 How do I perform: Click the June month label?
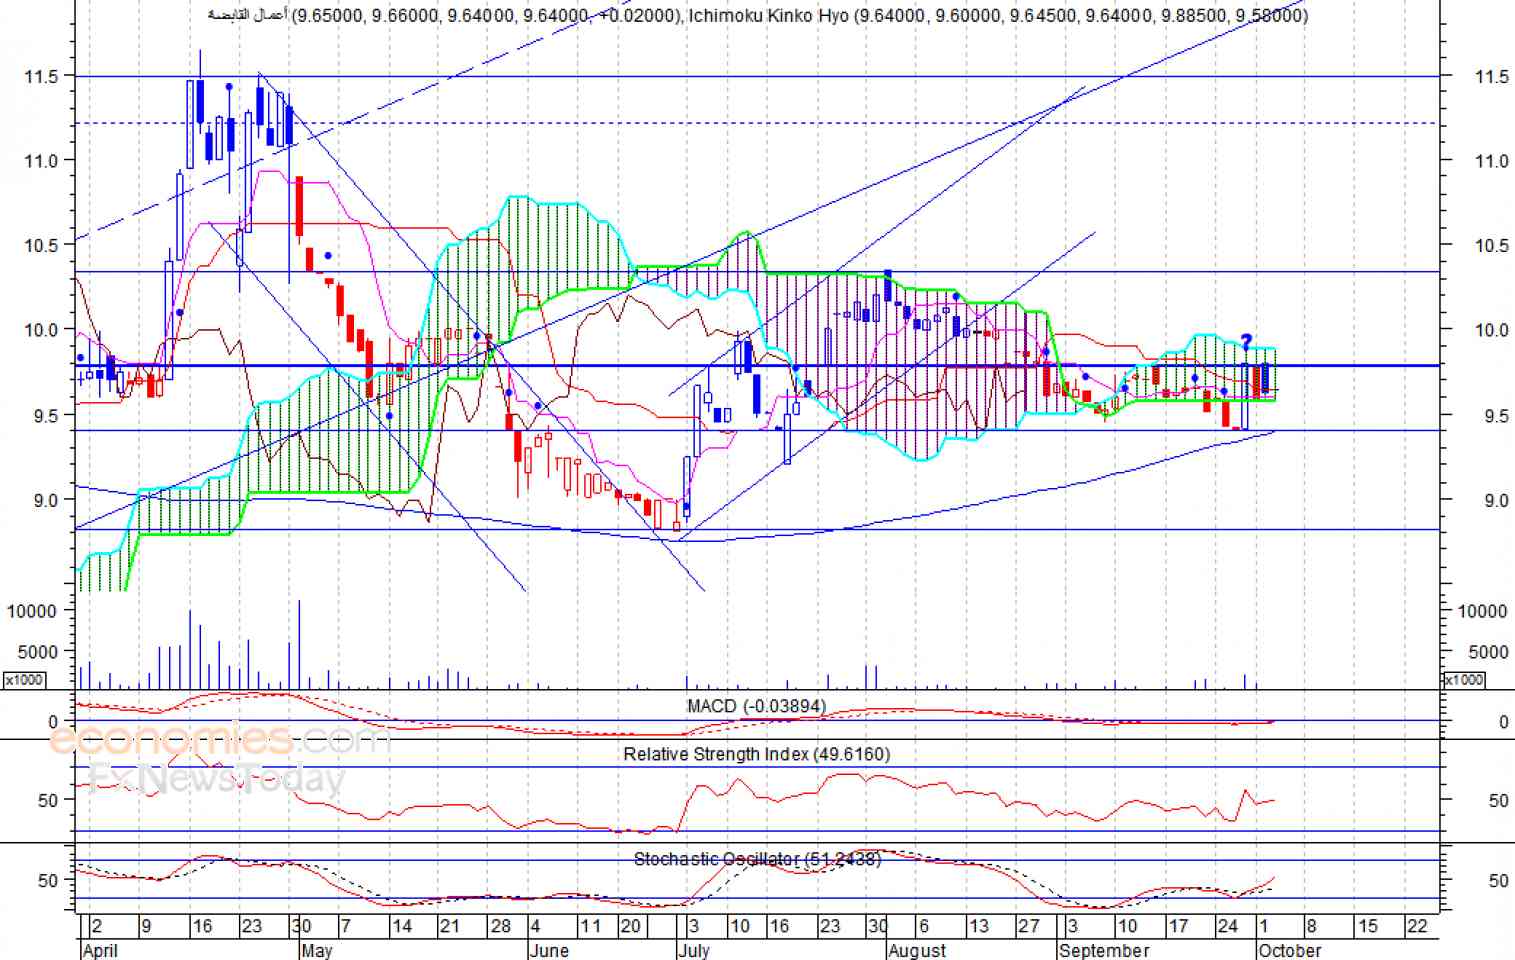click(x=549, y=950)
